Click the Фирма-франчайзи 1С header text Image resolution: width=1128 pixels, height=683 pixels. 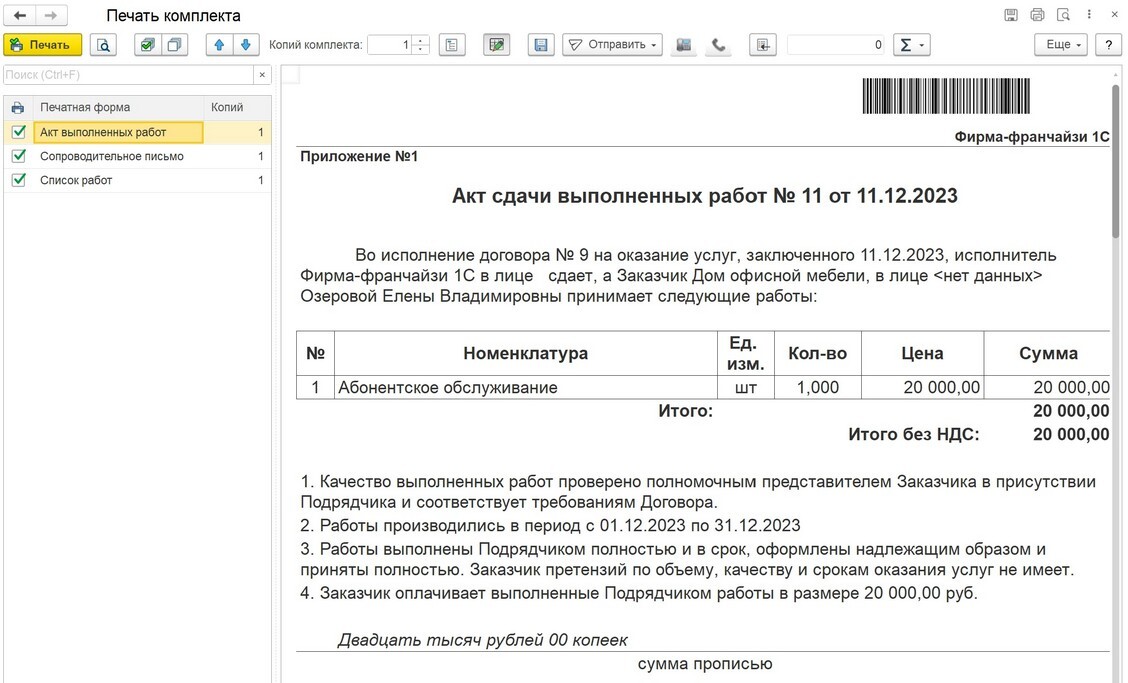pos(1032,137)
